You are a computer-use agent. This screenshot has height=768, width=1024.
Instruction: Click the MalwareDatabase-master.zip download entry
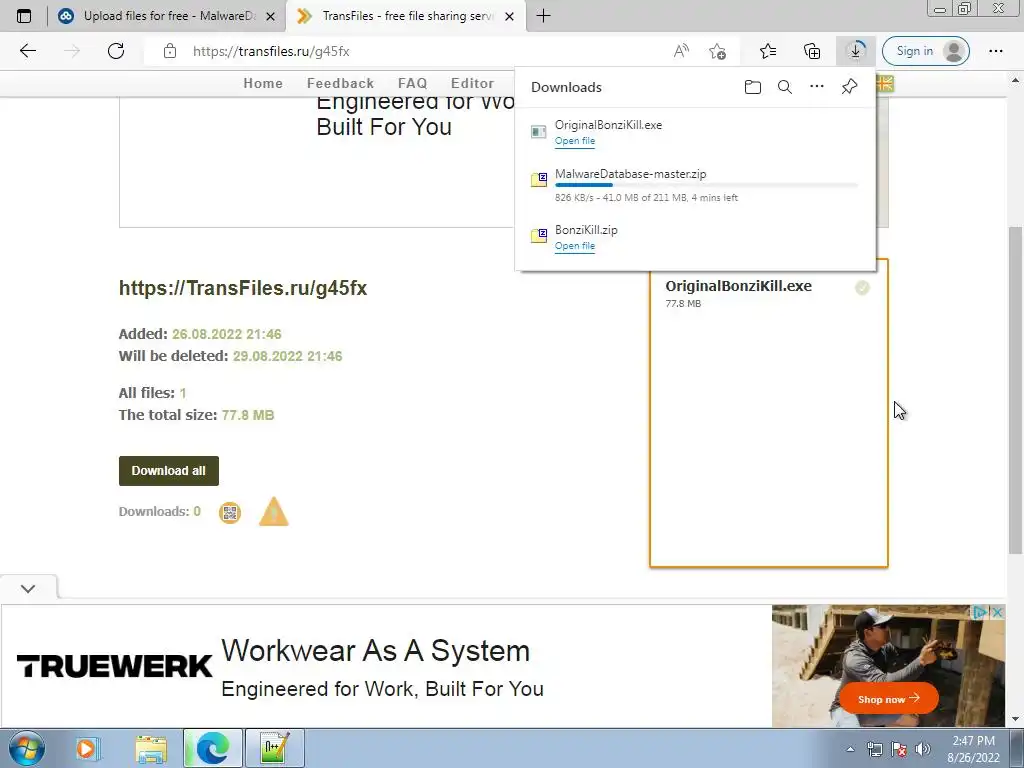pyautogui.click(x=695, y=185)
